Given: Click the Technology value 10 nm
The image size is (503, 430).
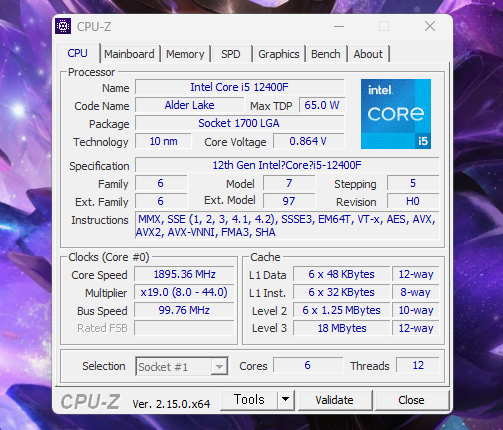Looking at the screenshot, I should point(163,141).
